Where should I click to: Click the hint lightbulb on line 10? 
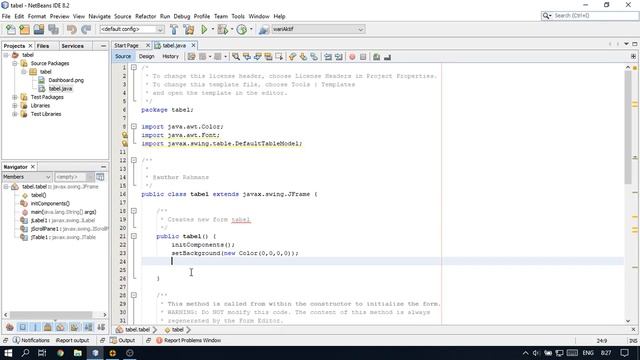pos(124,143)
